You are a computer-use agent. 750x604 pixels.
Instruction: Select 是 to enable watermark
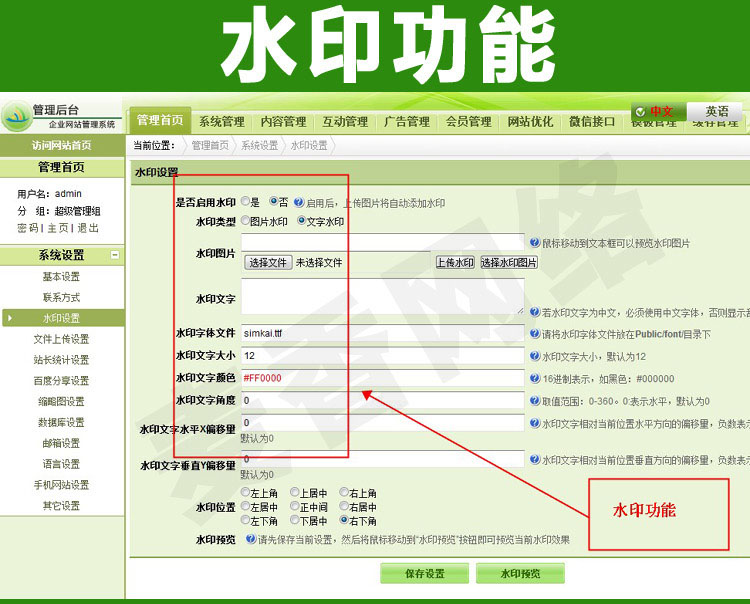pyautogui.click(x=245, y=201)
